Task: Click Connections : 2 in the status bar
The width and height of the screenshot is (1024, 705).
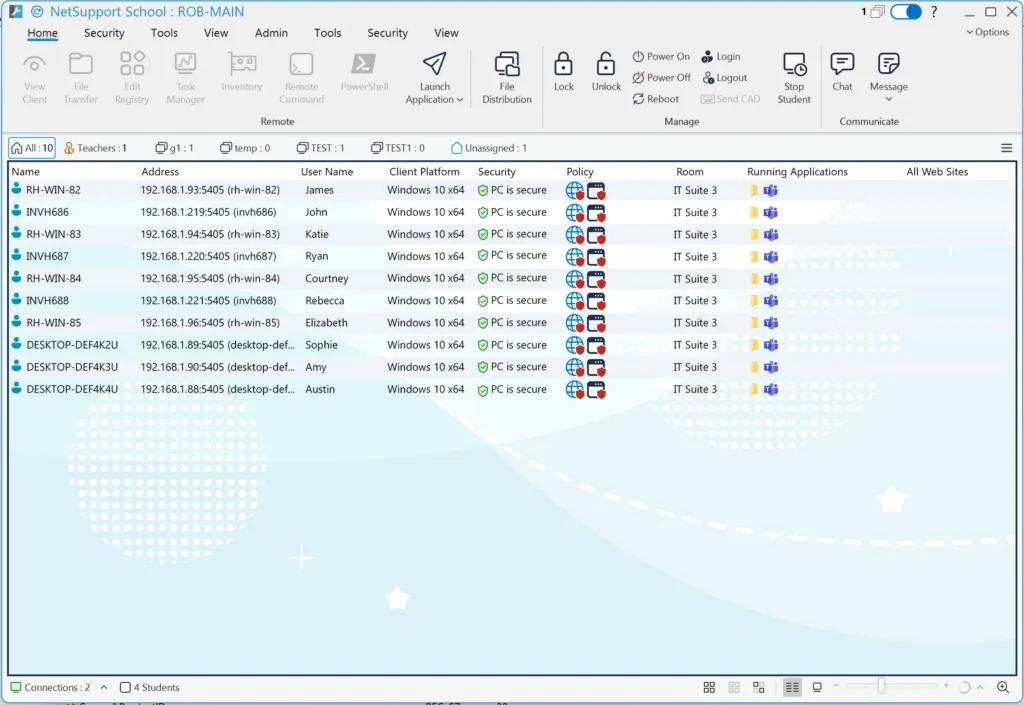Action: coord(50,687)
